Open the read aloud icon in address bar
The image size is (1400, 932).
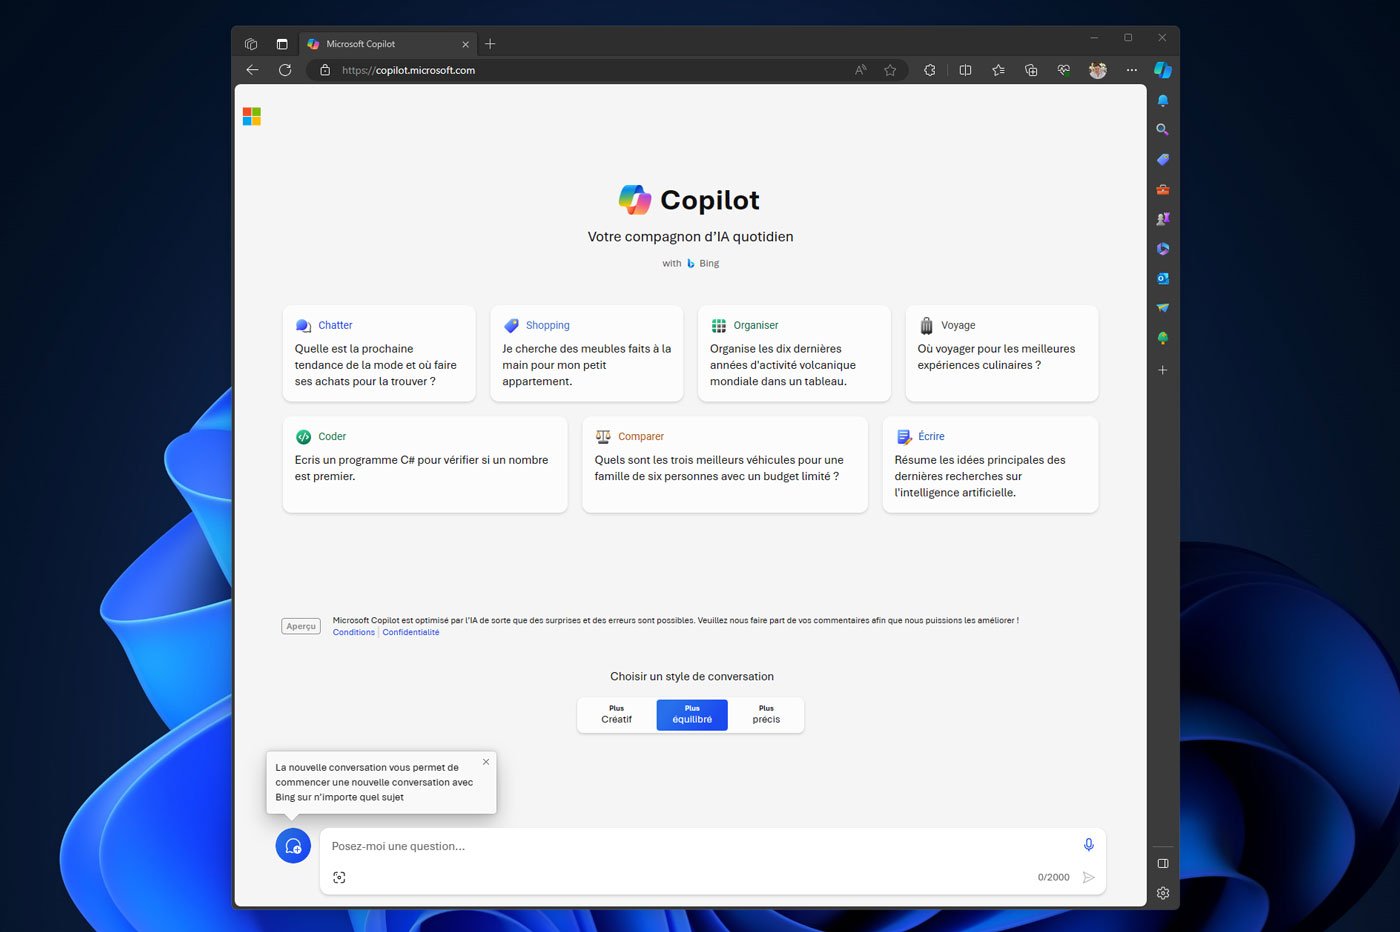[x=860, y=70]
